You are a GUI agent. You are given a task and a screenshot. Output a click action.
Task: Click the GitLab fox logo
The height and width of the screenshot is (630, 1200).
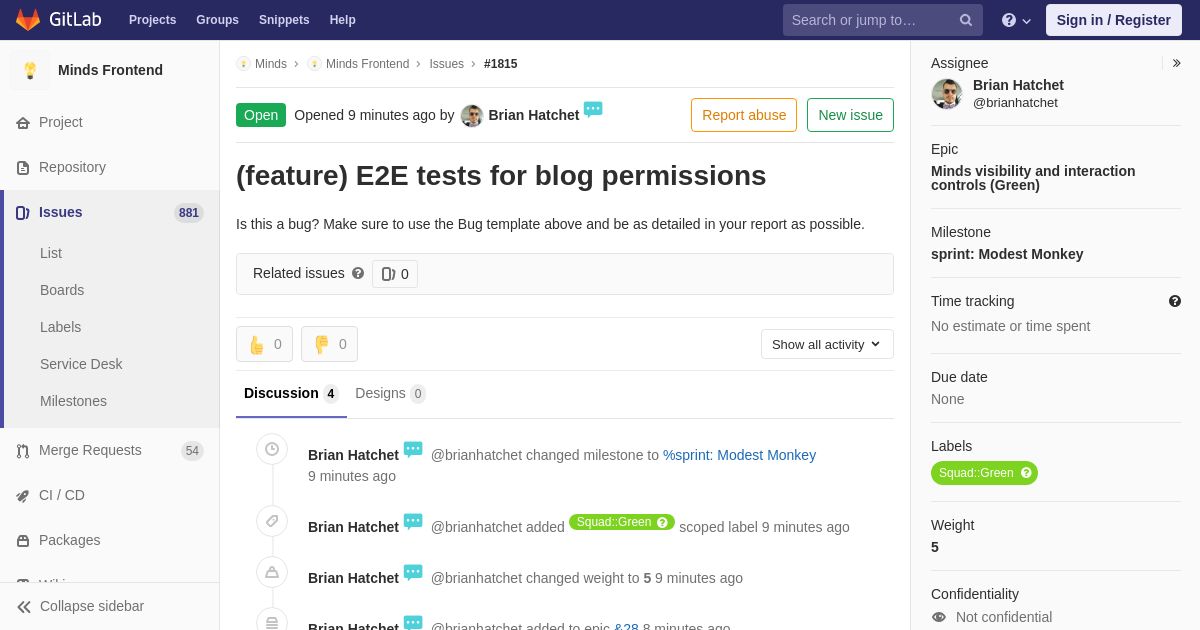coord(28,20)
